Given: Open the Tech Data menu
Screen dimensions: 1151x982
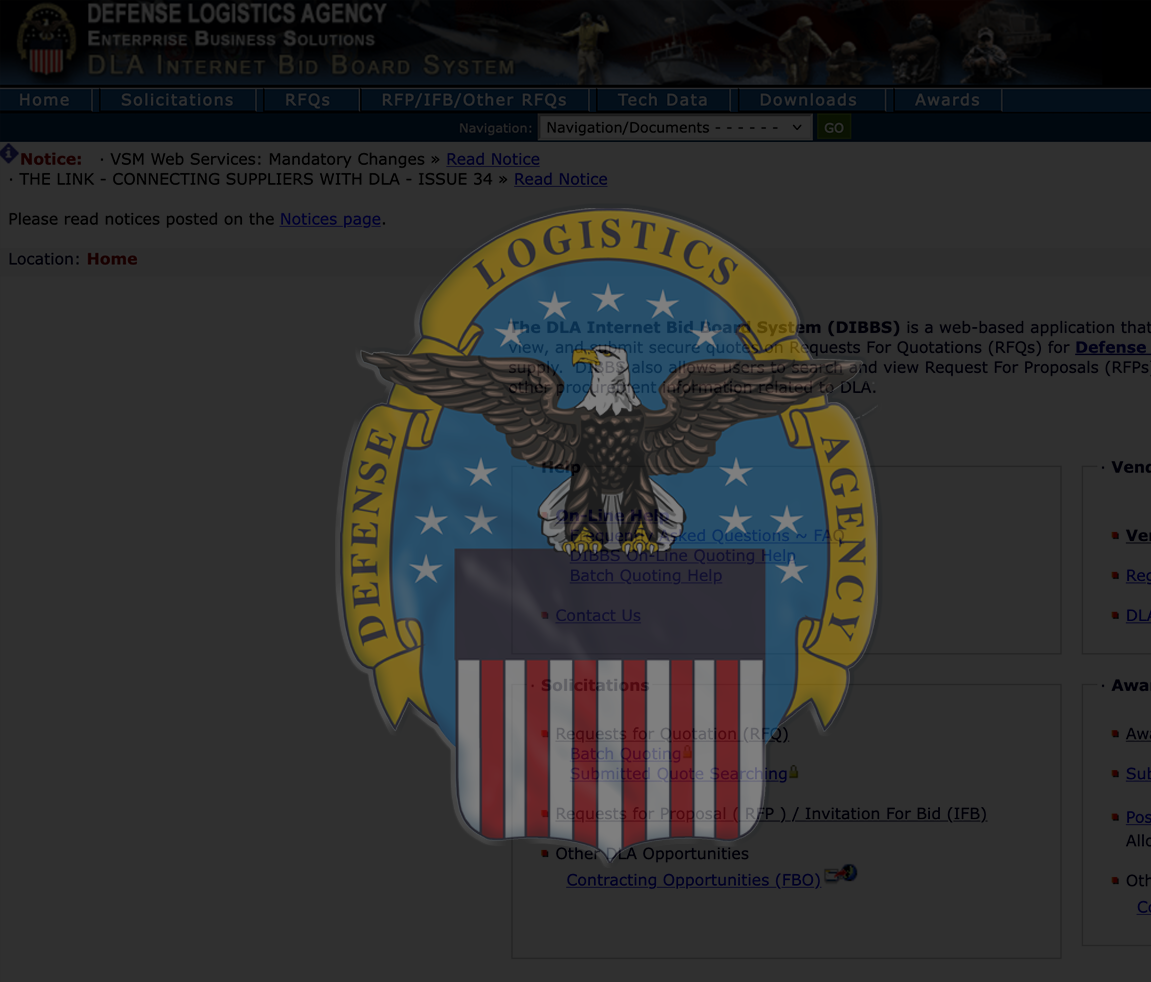Looking at the screenshot, I should [x=663, y=100].
